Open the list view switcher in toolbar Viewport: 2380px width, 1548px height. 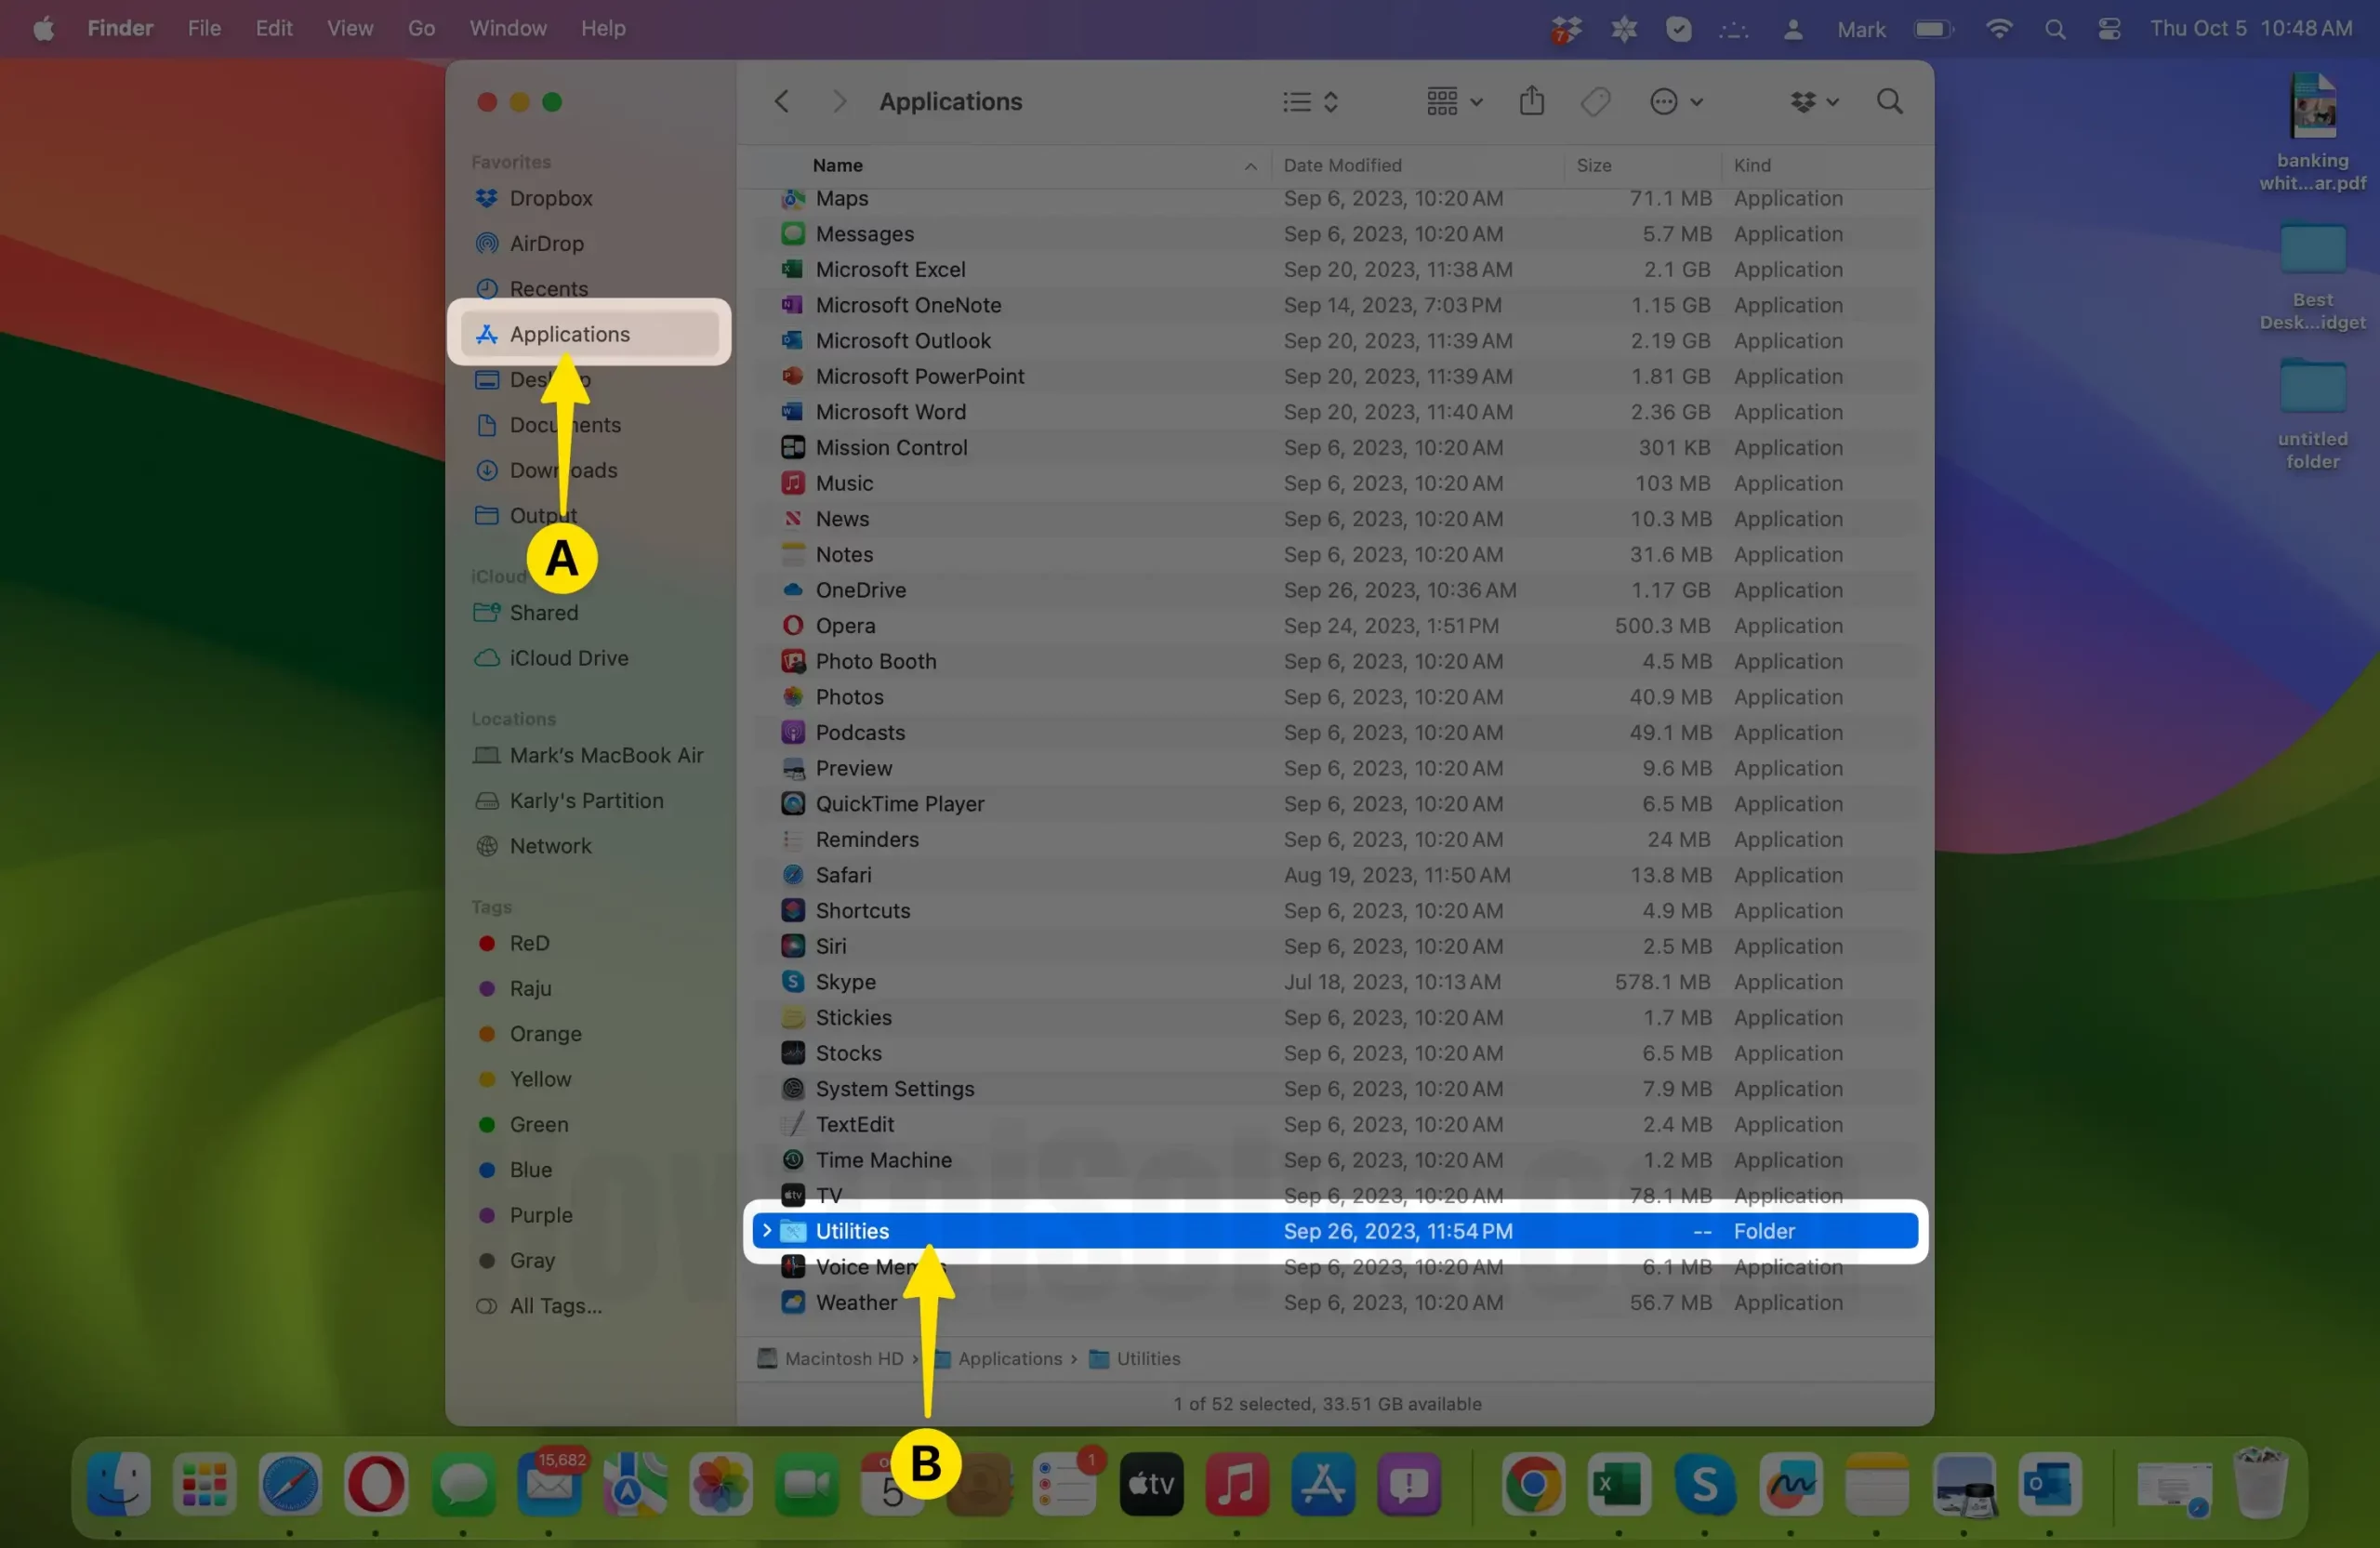1310,101
